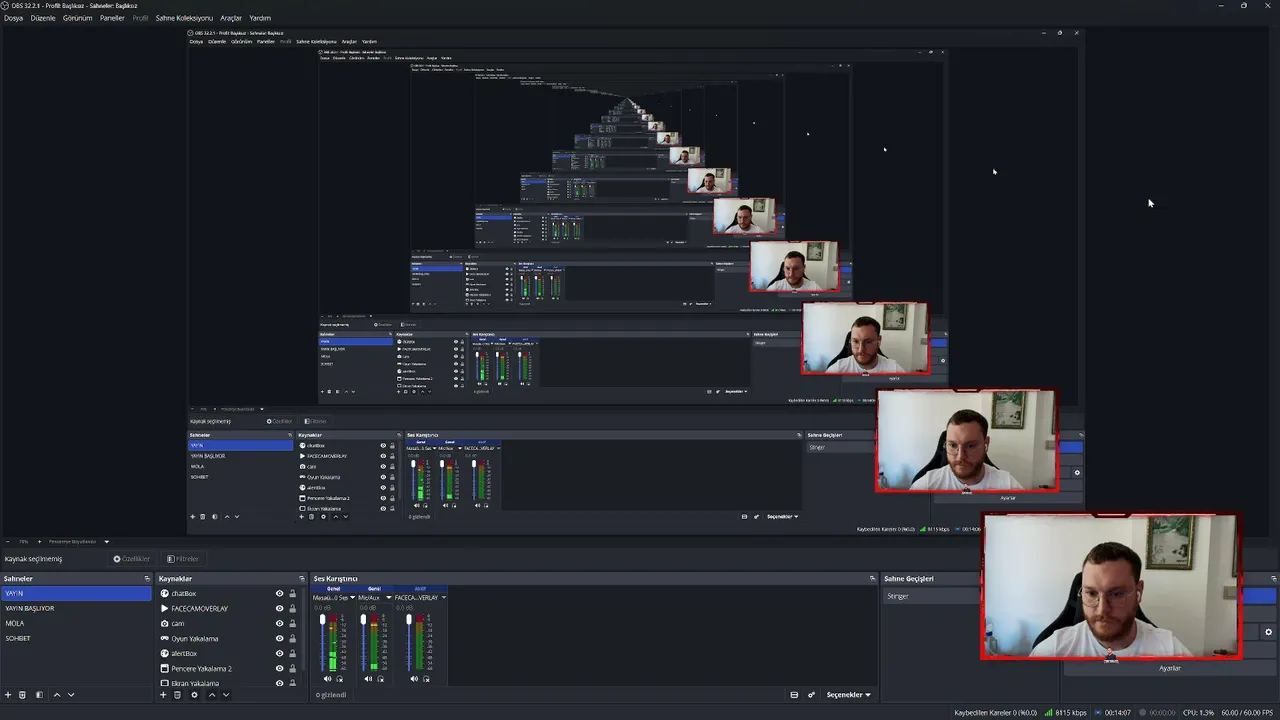Hide the alertBox source
The height and width of the screenshot is (720, 1280).
coord(280,653)
